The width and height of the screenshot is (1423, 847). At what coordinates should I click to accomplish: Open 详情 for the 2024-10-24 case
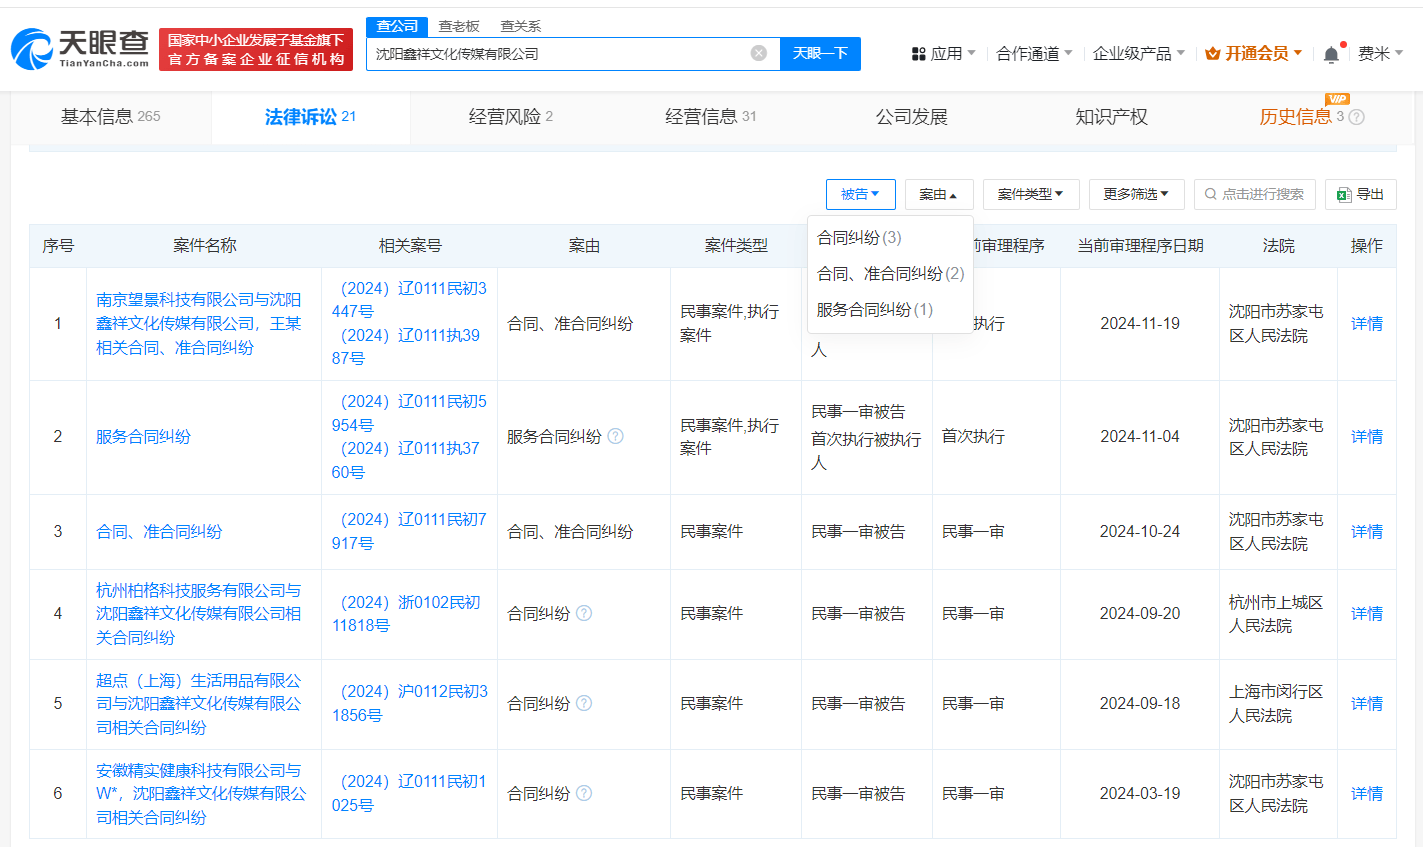point(1367,531)
